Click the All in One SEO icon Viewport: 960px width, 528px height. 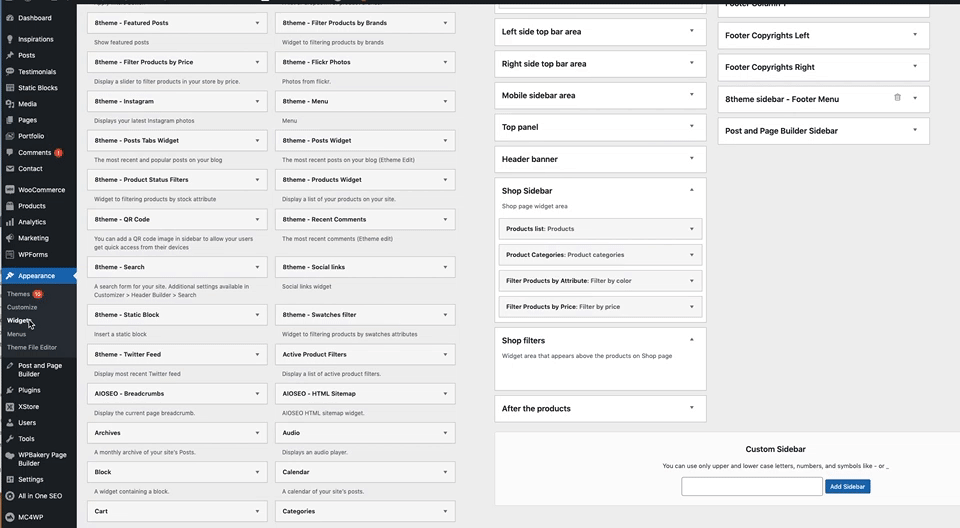(10, 496)
